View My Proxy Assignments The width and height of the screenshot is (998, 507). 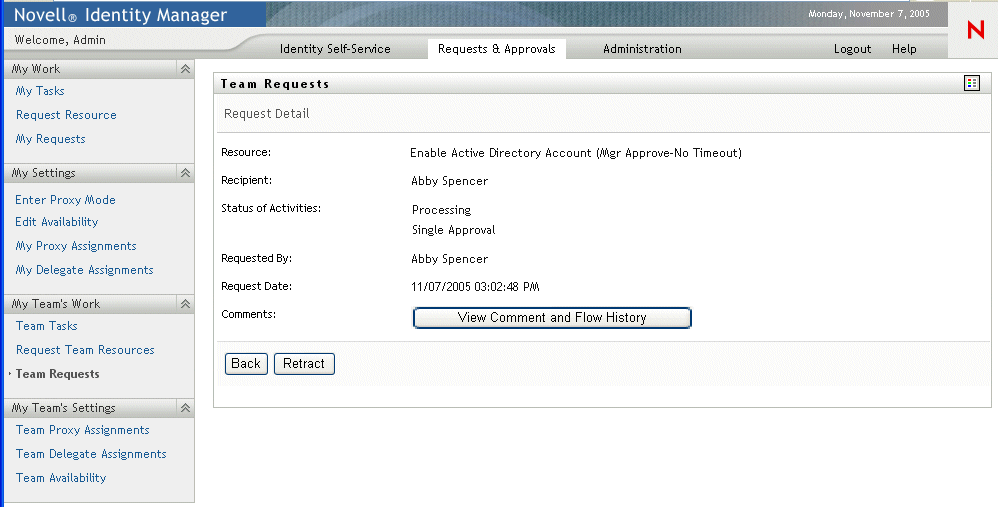coord(76,246)
